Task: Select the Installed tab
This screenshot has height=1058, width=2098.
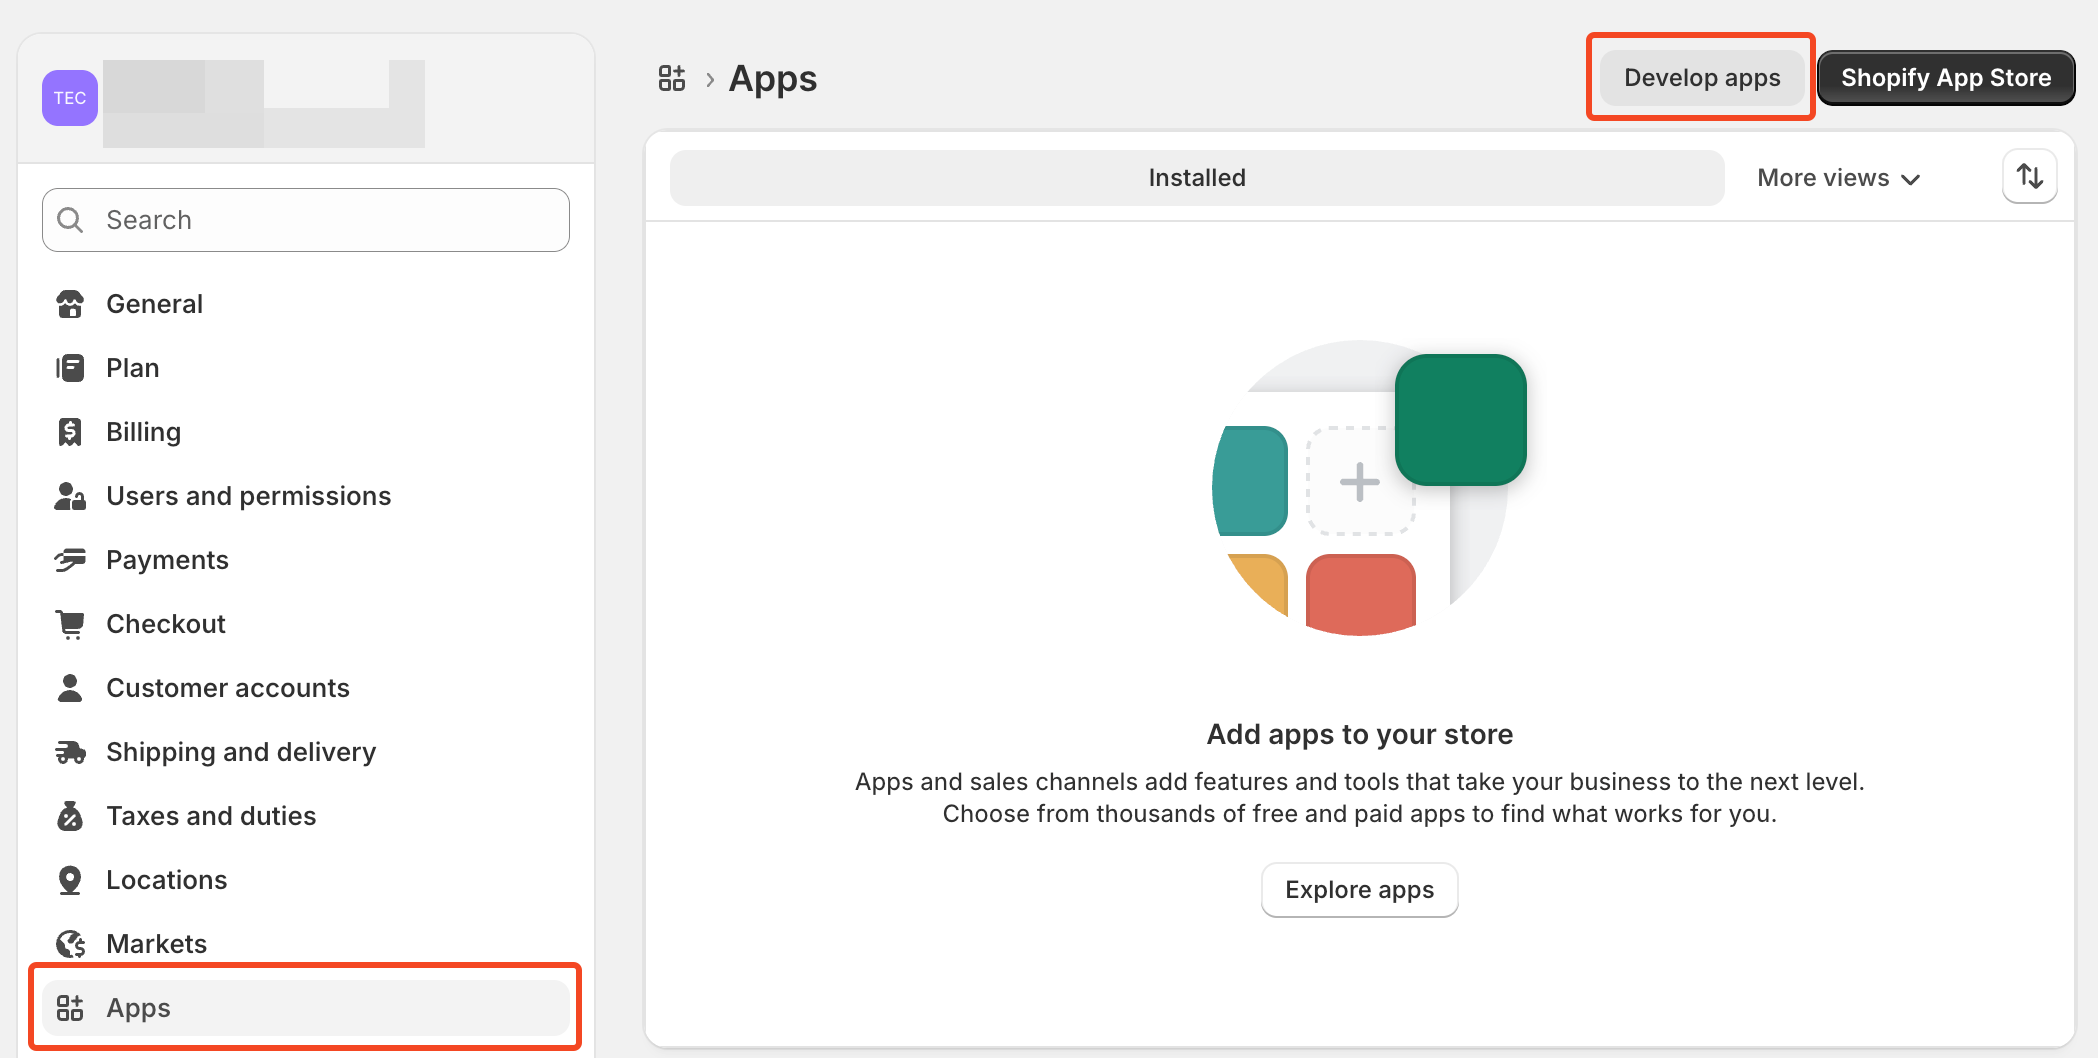Action: coord(1196,178)
